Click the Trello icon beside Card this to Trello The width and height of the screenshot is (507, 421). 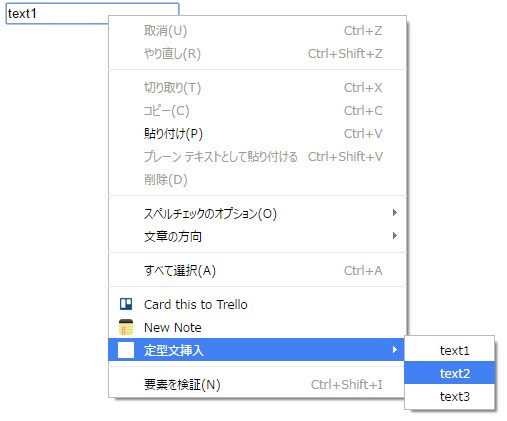click(x=126, y=304)
